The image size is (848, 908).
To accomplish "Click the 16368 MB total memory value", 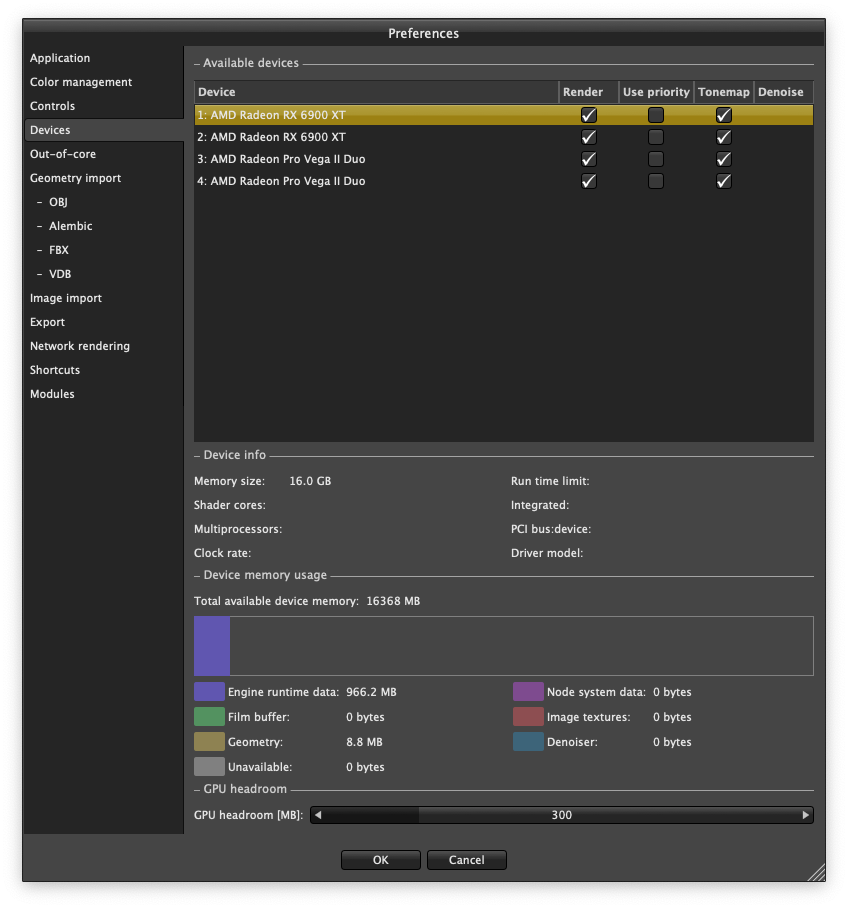I will pos(393,601).
